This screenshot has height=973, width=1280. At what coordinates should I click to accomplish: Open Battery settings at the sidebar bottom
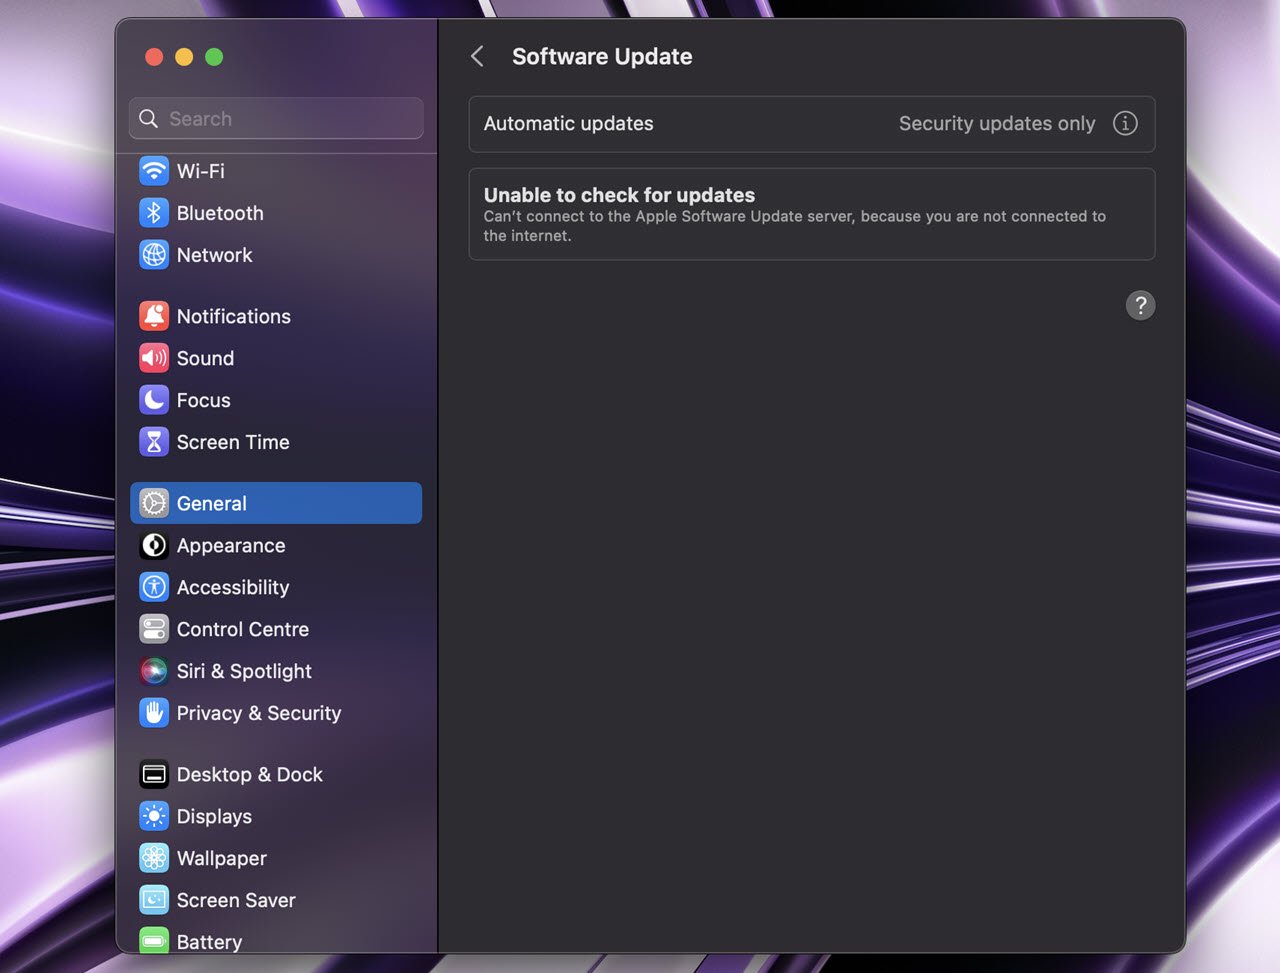208,941
